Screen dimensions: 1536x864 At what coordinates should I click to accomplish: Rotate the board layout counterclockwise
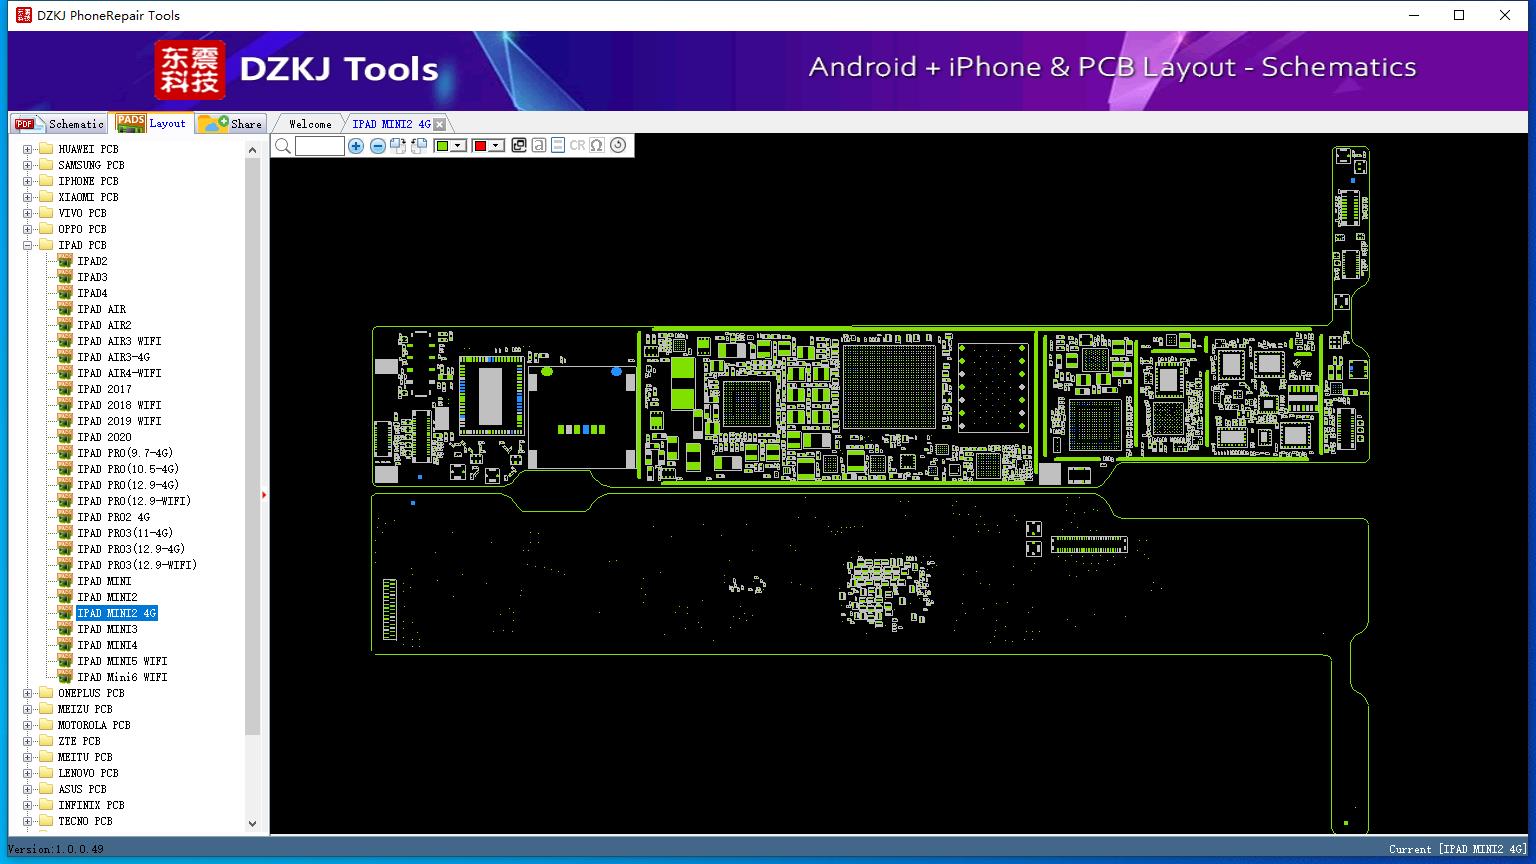(x=419, y=146)
